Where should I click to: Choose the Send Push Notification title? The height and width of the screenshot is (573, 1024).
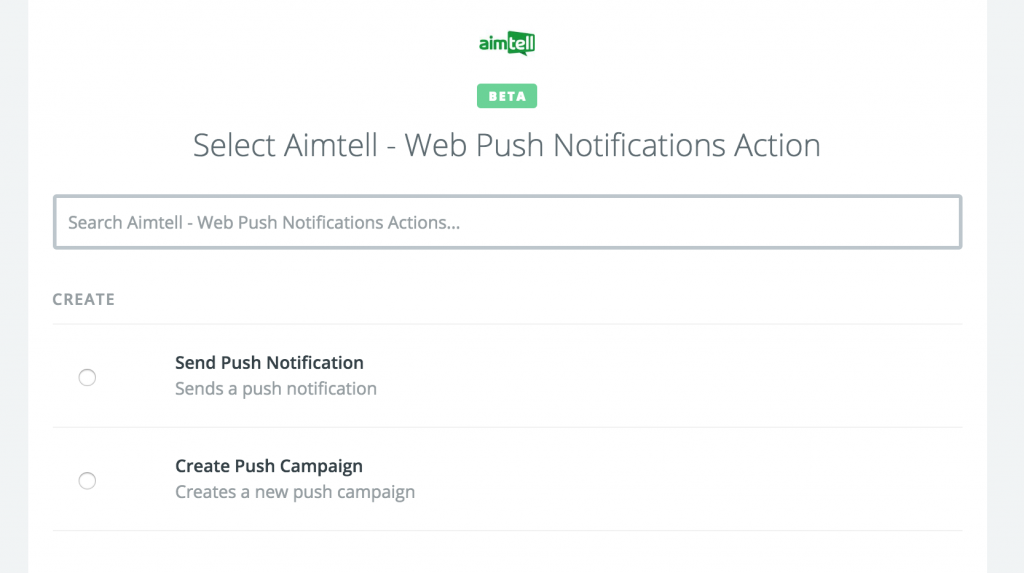coord(269,363)
